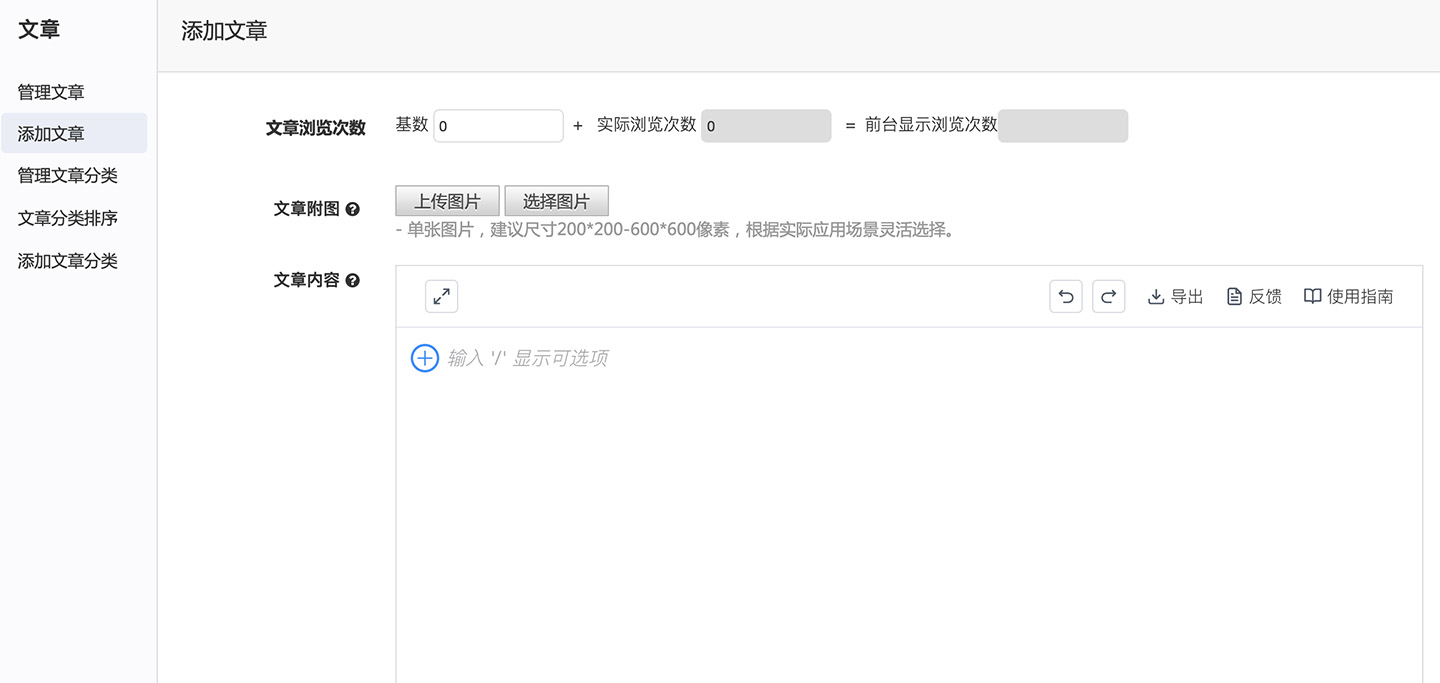Click the 实际浏览次数 disabled field
1440x683 pixels.
(766, 126)
